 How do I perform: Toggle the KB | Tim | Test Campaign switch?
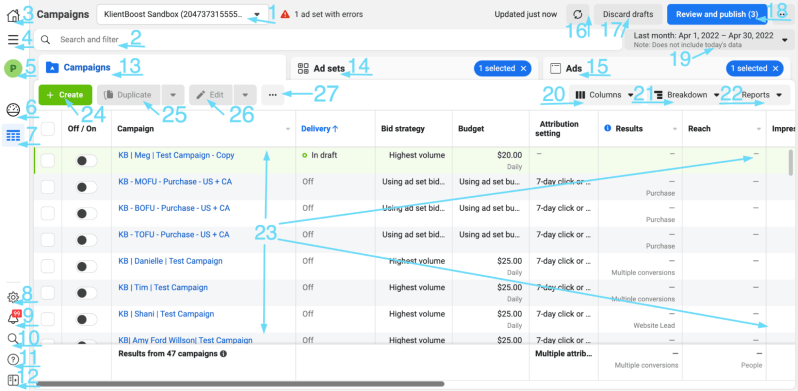pos(87,293)
